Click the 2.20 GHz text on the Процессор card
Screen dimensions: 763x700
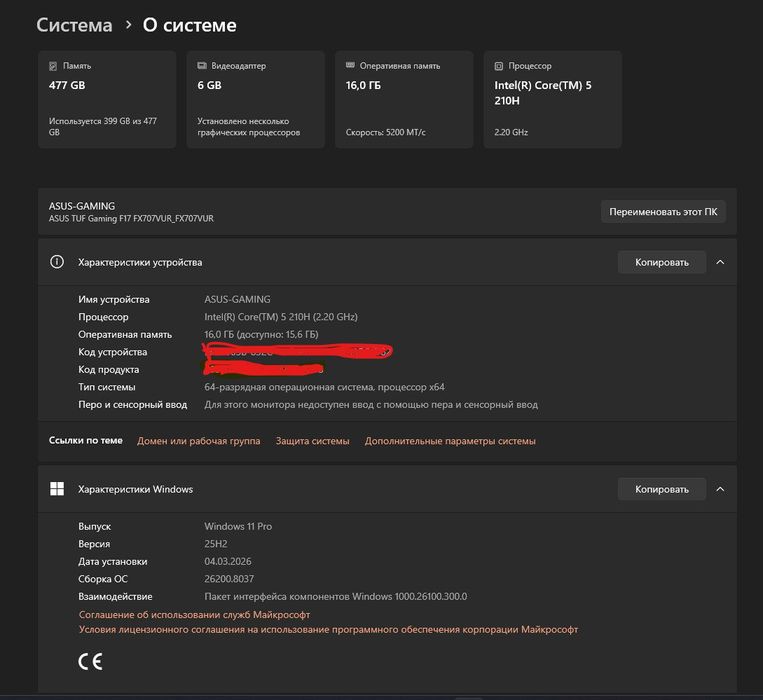[511, 132]
